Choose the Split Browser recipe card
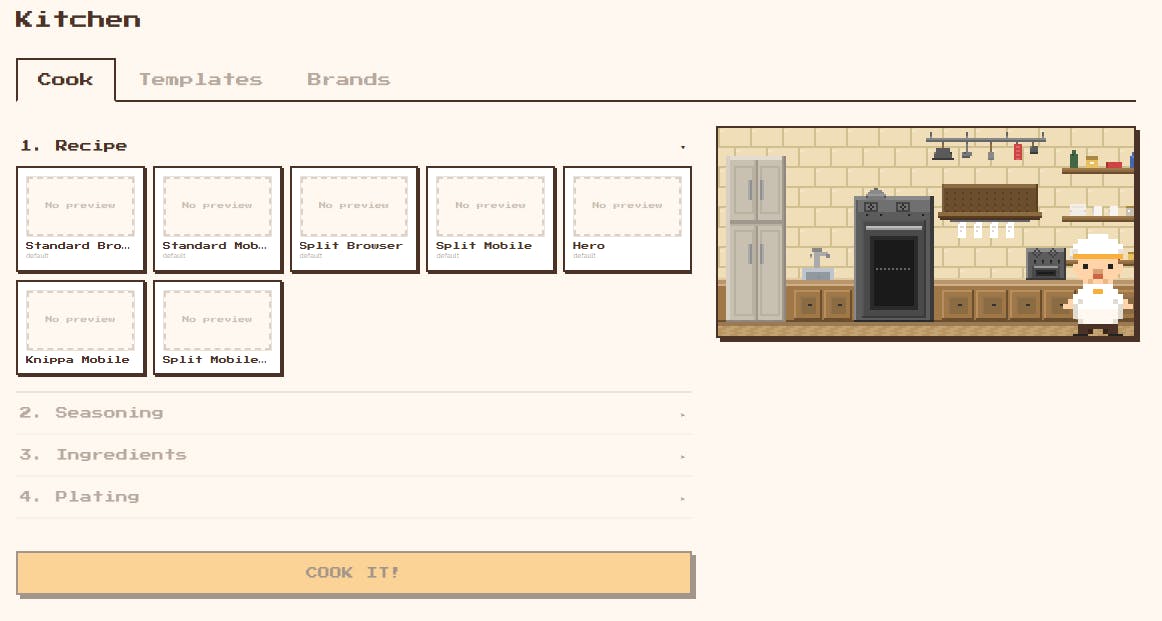 [x=354, y=219]
